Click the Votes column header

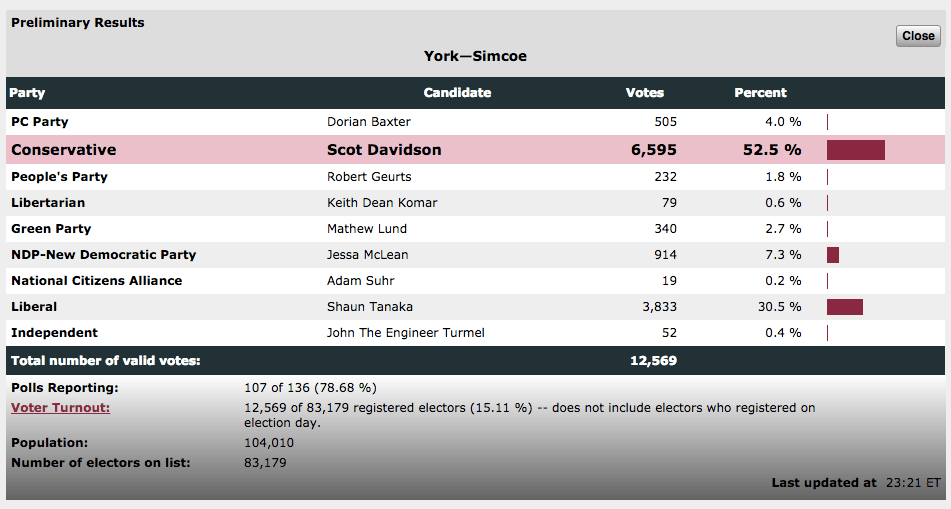[645, 93]
